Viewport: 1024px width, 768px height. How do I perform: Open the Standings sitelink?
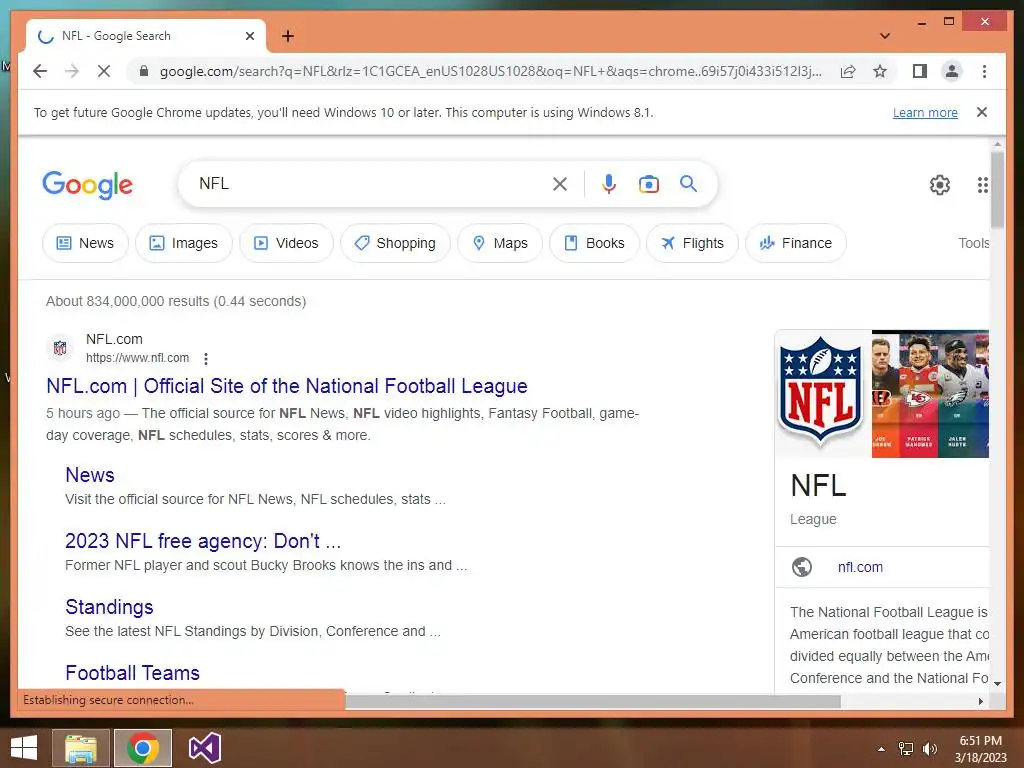(x=109, y=607)
